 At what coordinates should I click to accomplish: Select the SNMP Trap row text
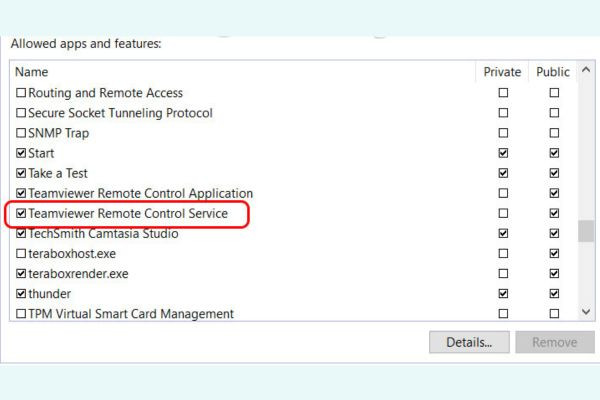(59, 133)
